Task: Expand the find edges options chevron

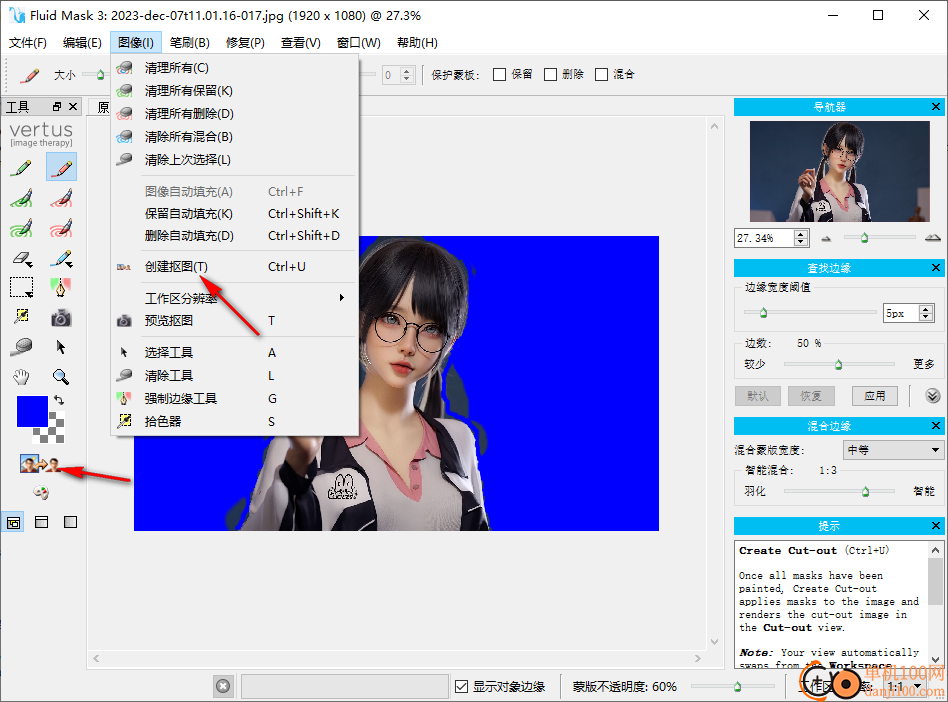Action: point(932,396)
